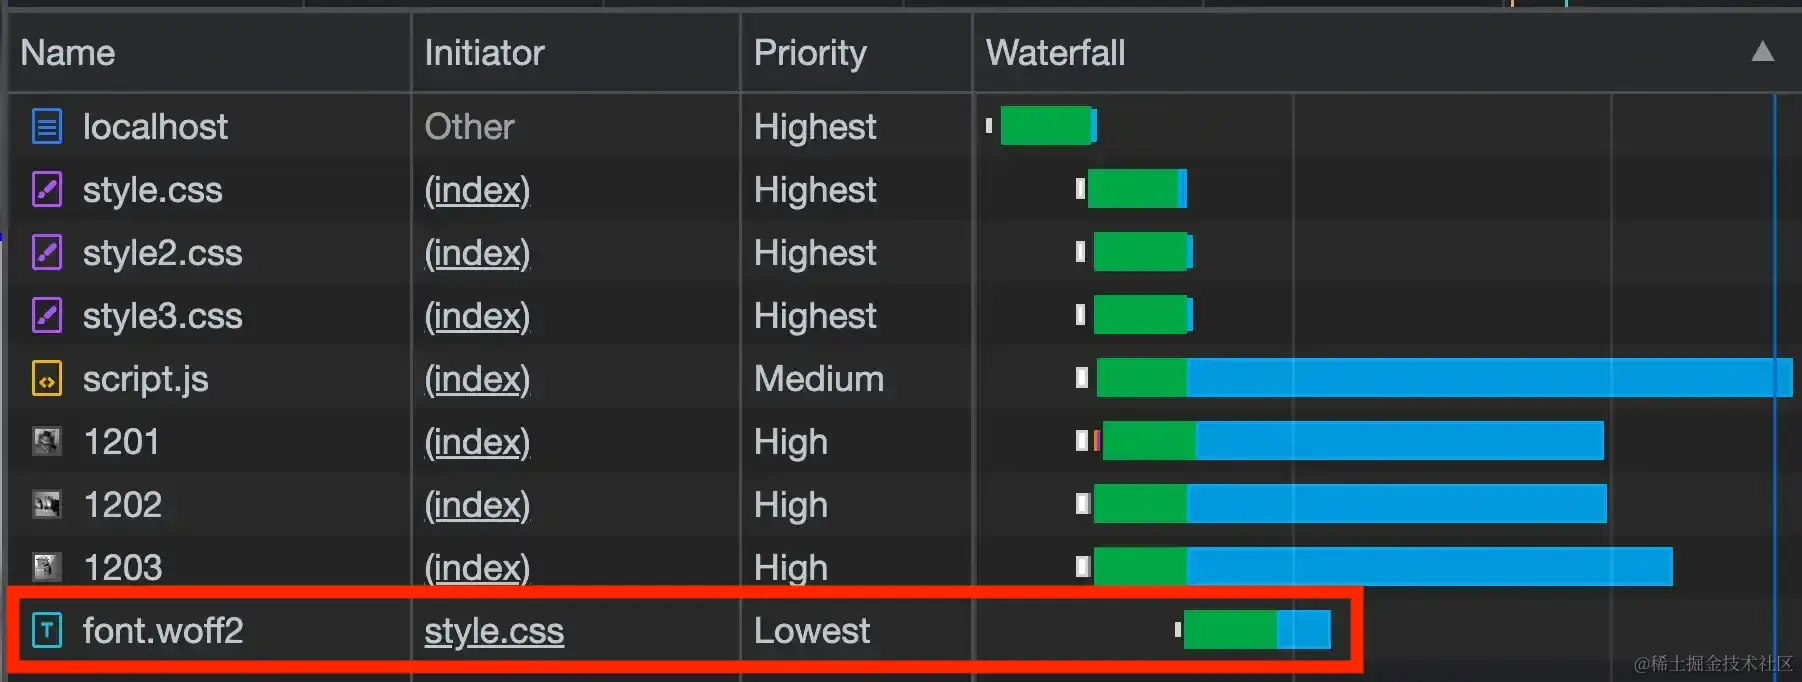Image resolution: width=1802 pixels, height=682 pixels.
Task: Sort by the Waterfall column header
Action: tap(1055, 52)
